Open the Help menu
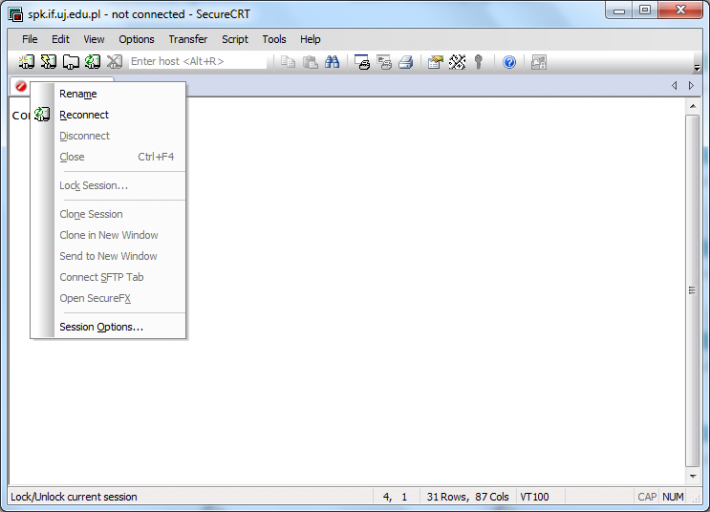 (310, 39)
